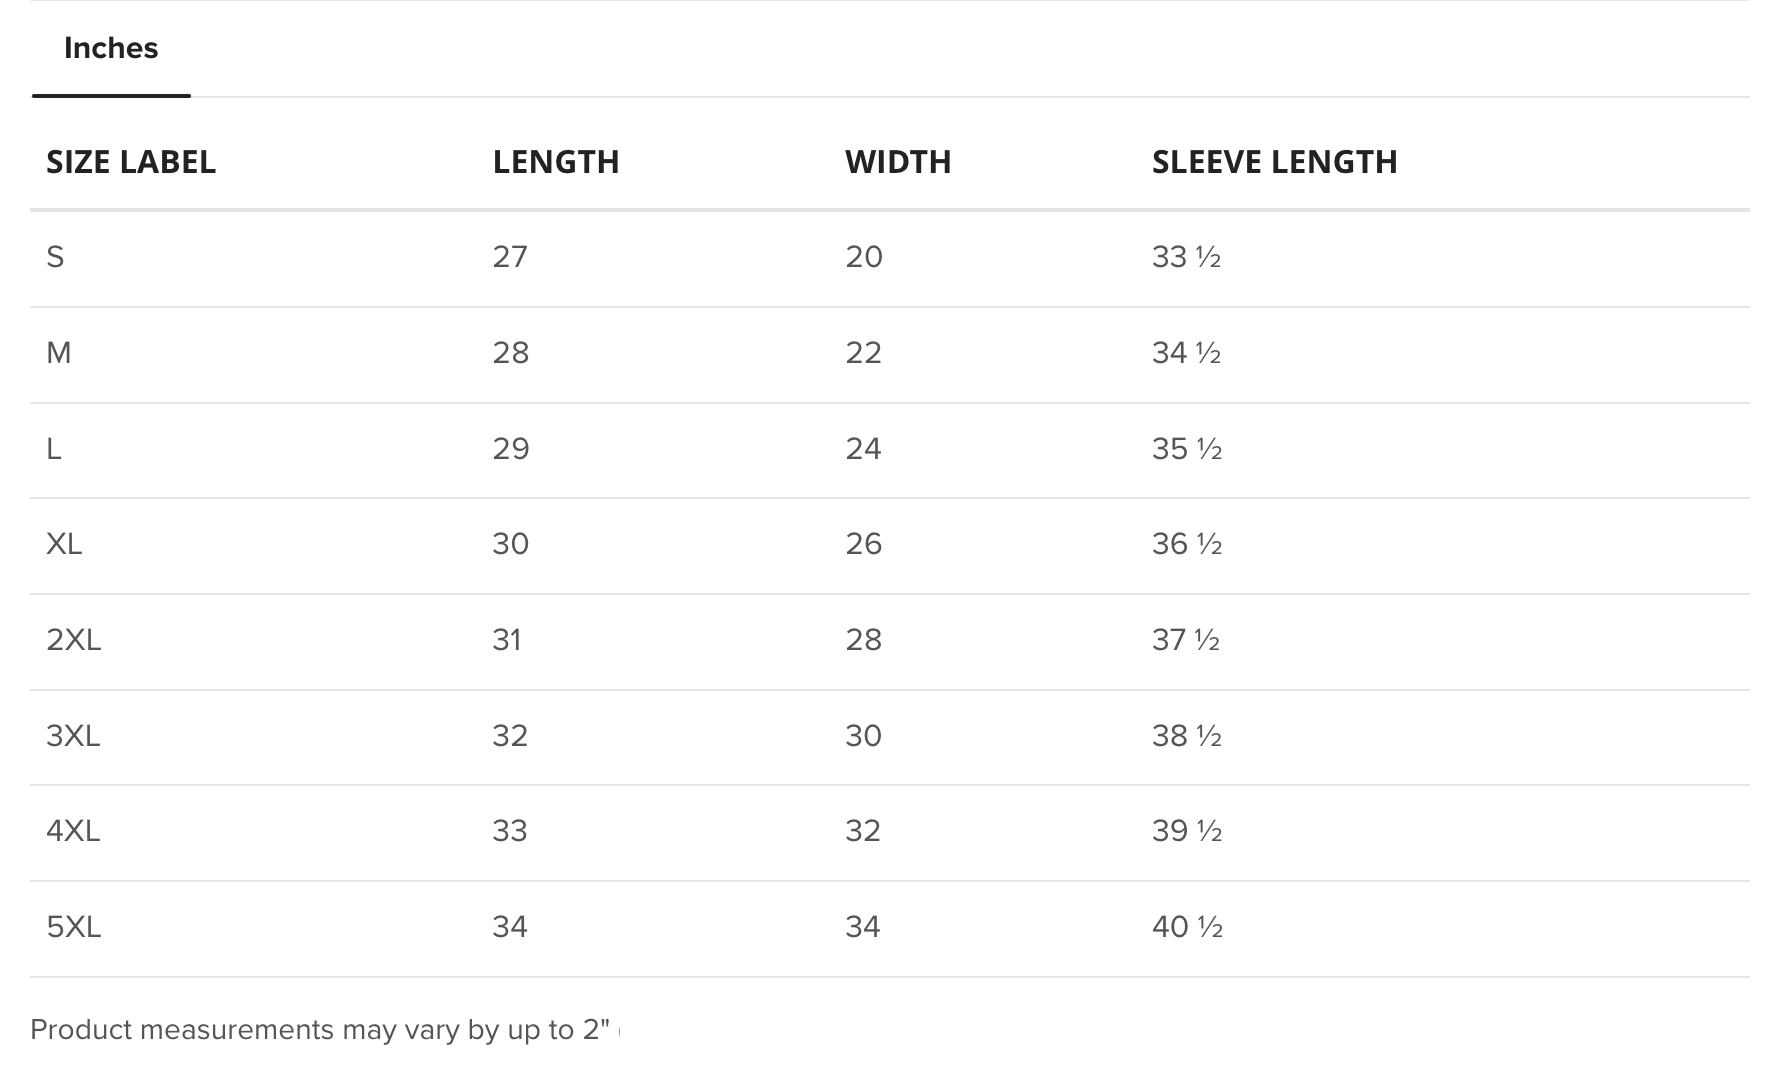
Task: Select the 5XL size row label
Action: pos(73,927)
